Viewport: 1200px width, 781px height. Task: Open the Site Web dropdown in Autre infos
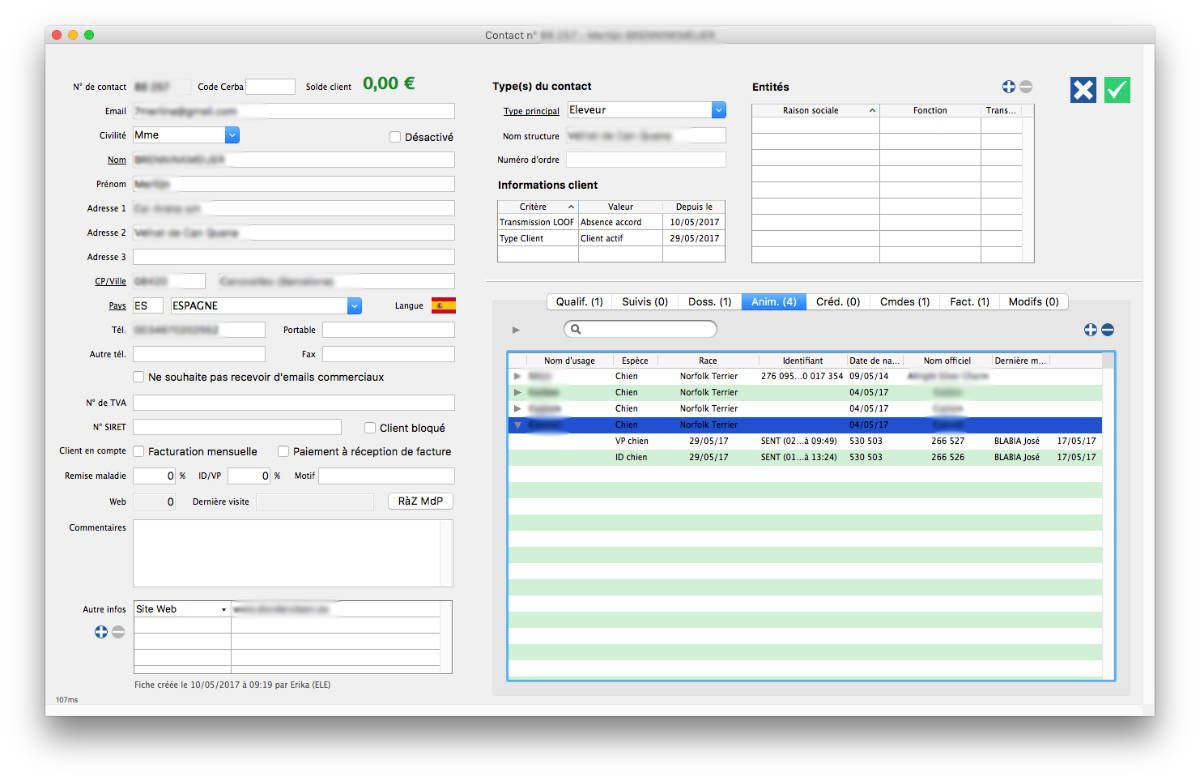pos(182,609)
